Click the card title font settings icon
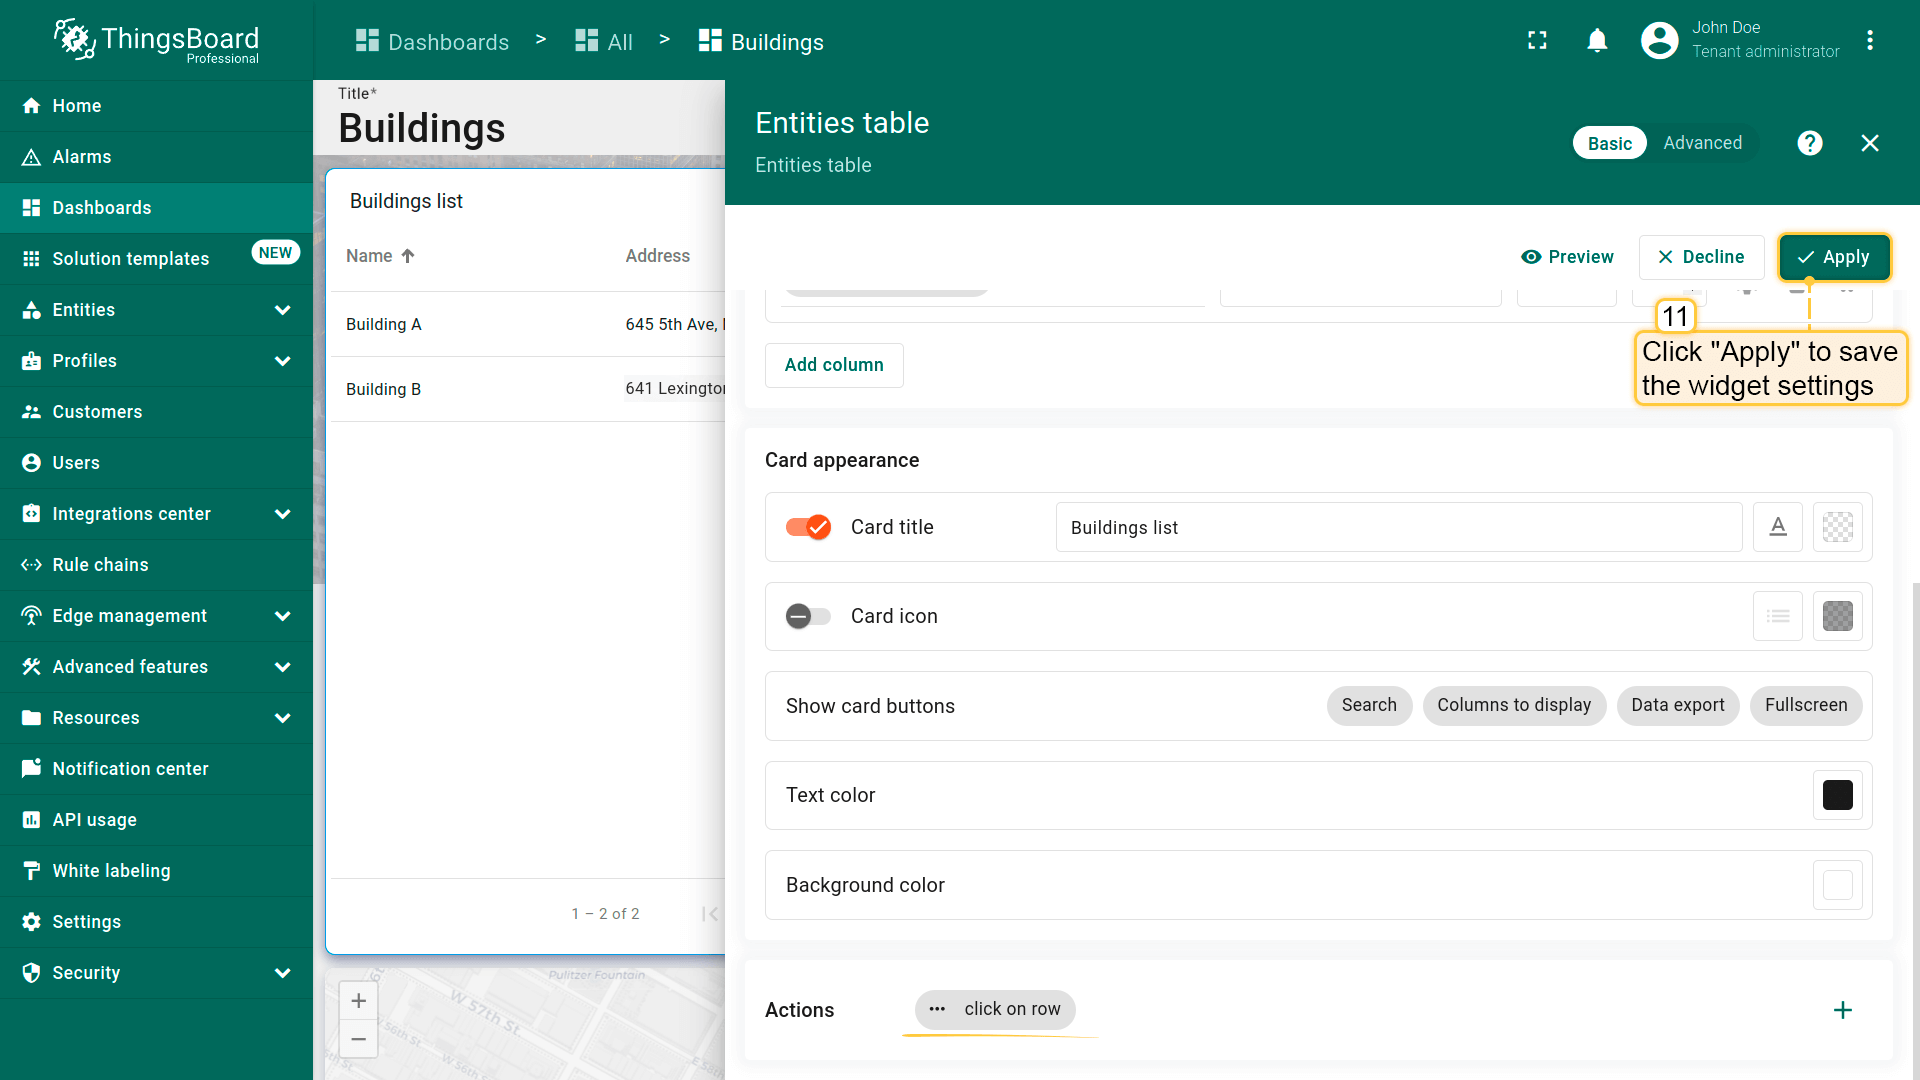1920x1080 pixels. pyautogui.click(x=1777, y=527)
